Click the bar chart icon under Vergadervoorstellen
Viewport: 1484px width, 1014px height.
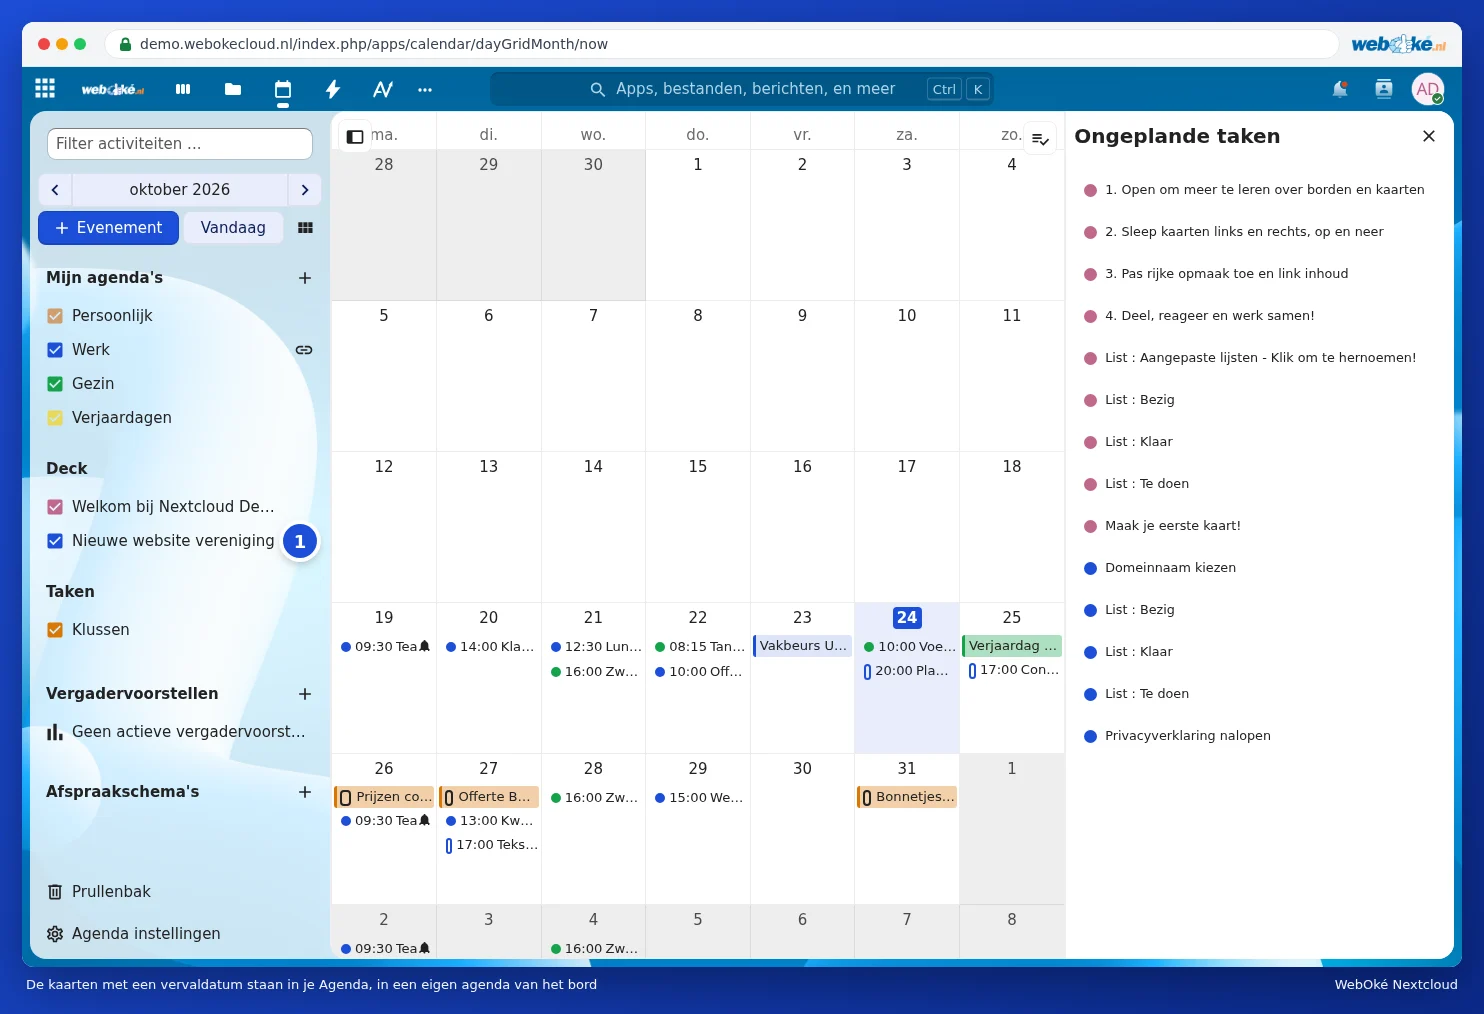point(55,732)
